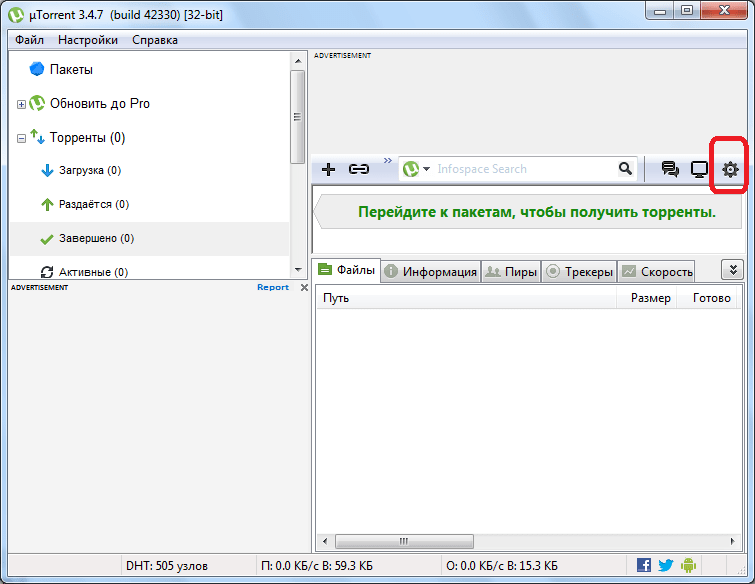The image size is (755, 584).
Task: Switch to the Пиры tab
Action: [511, 272]
